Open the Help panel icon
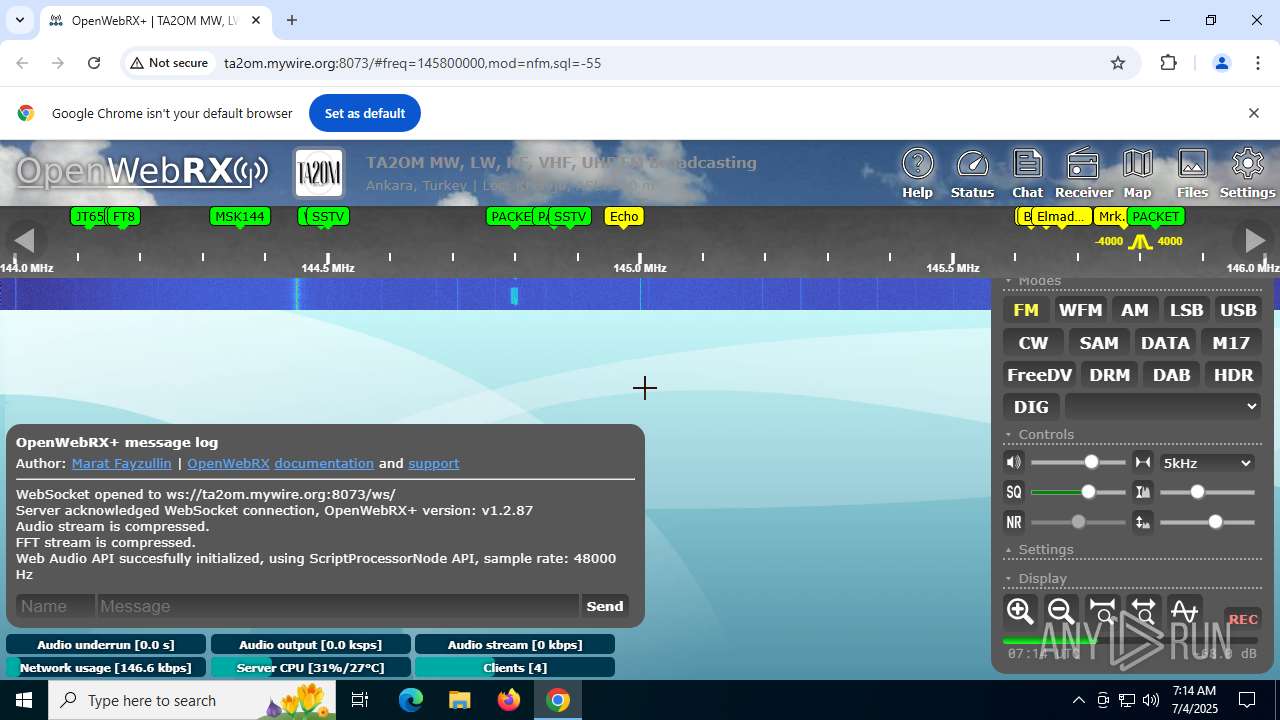The width and height of the screenshot is (1280, 720). point(917,174)
